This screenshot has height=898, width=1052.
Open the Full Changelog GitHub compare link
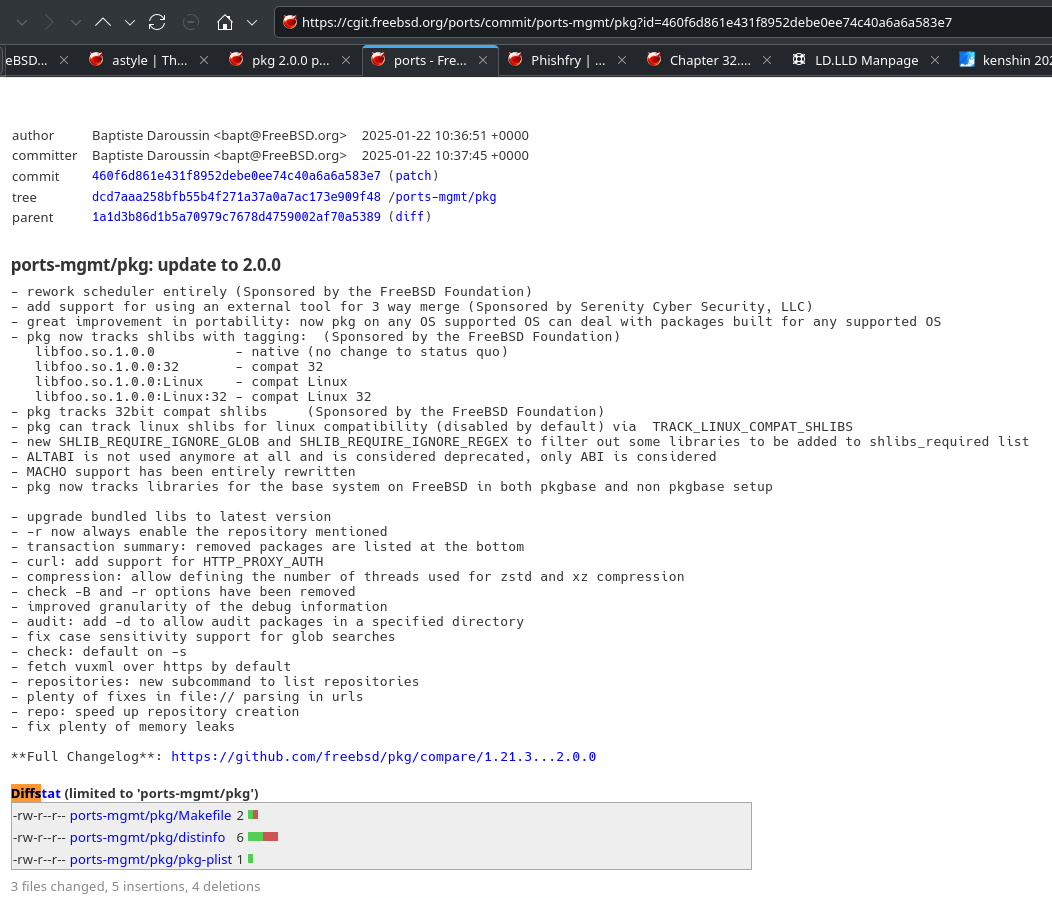tap(383, 757)
